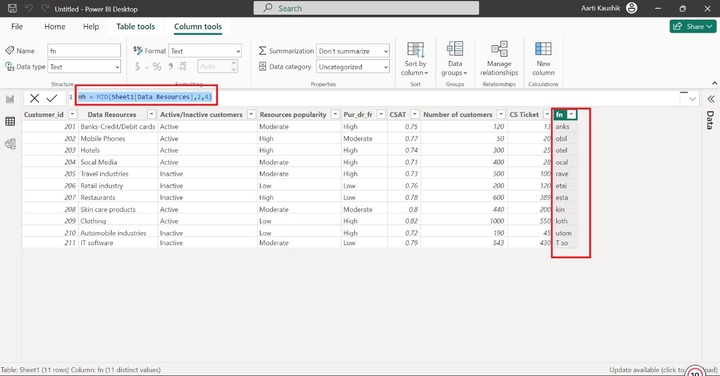
Task: Click the decimal places icon
Action: pyautogui.click(x=182, y=67)
